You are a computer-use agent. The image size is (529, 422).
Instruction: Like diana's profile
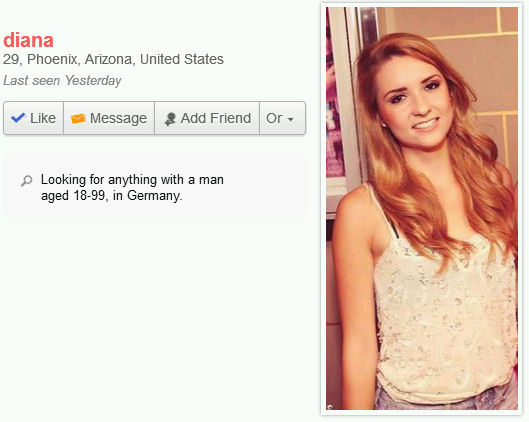(x=33, y=118)
